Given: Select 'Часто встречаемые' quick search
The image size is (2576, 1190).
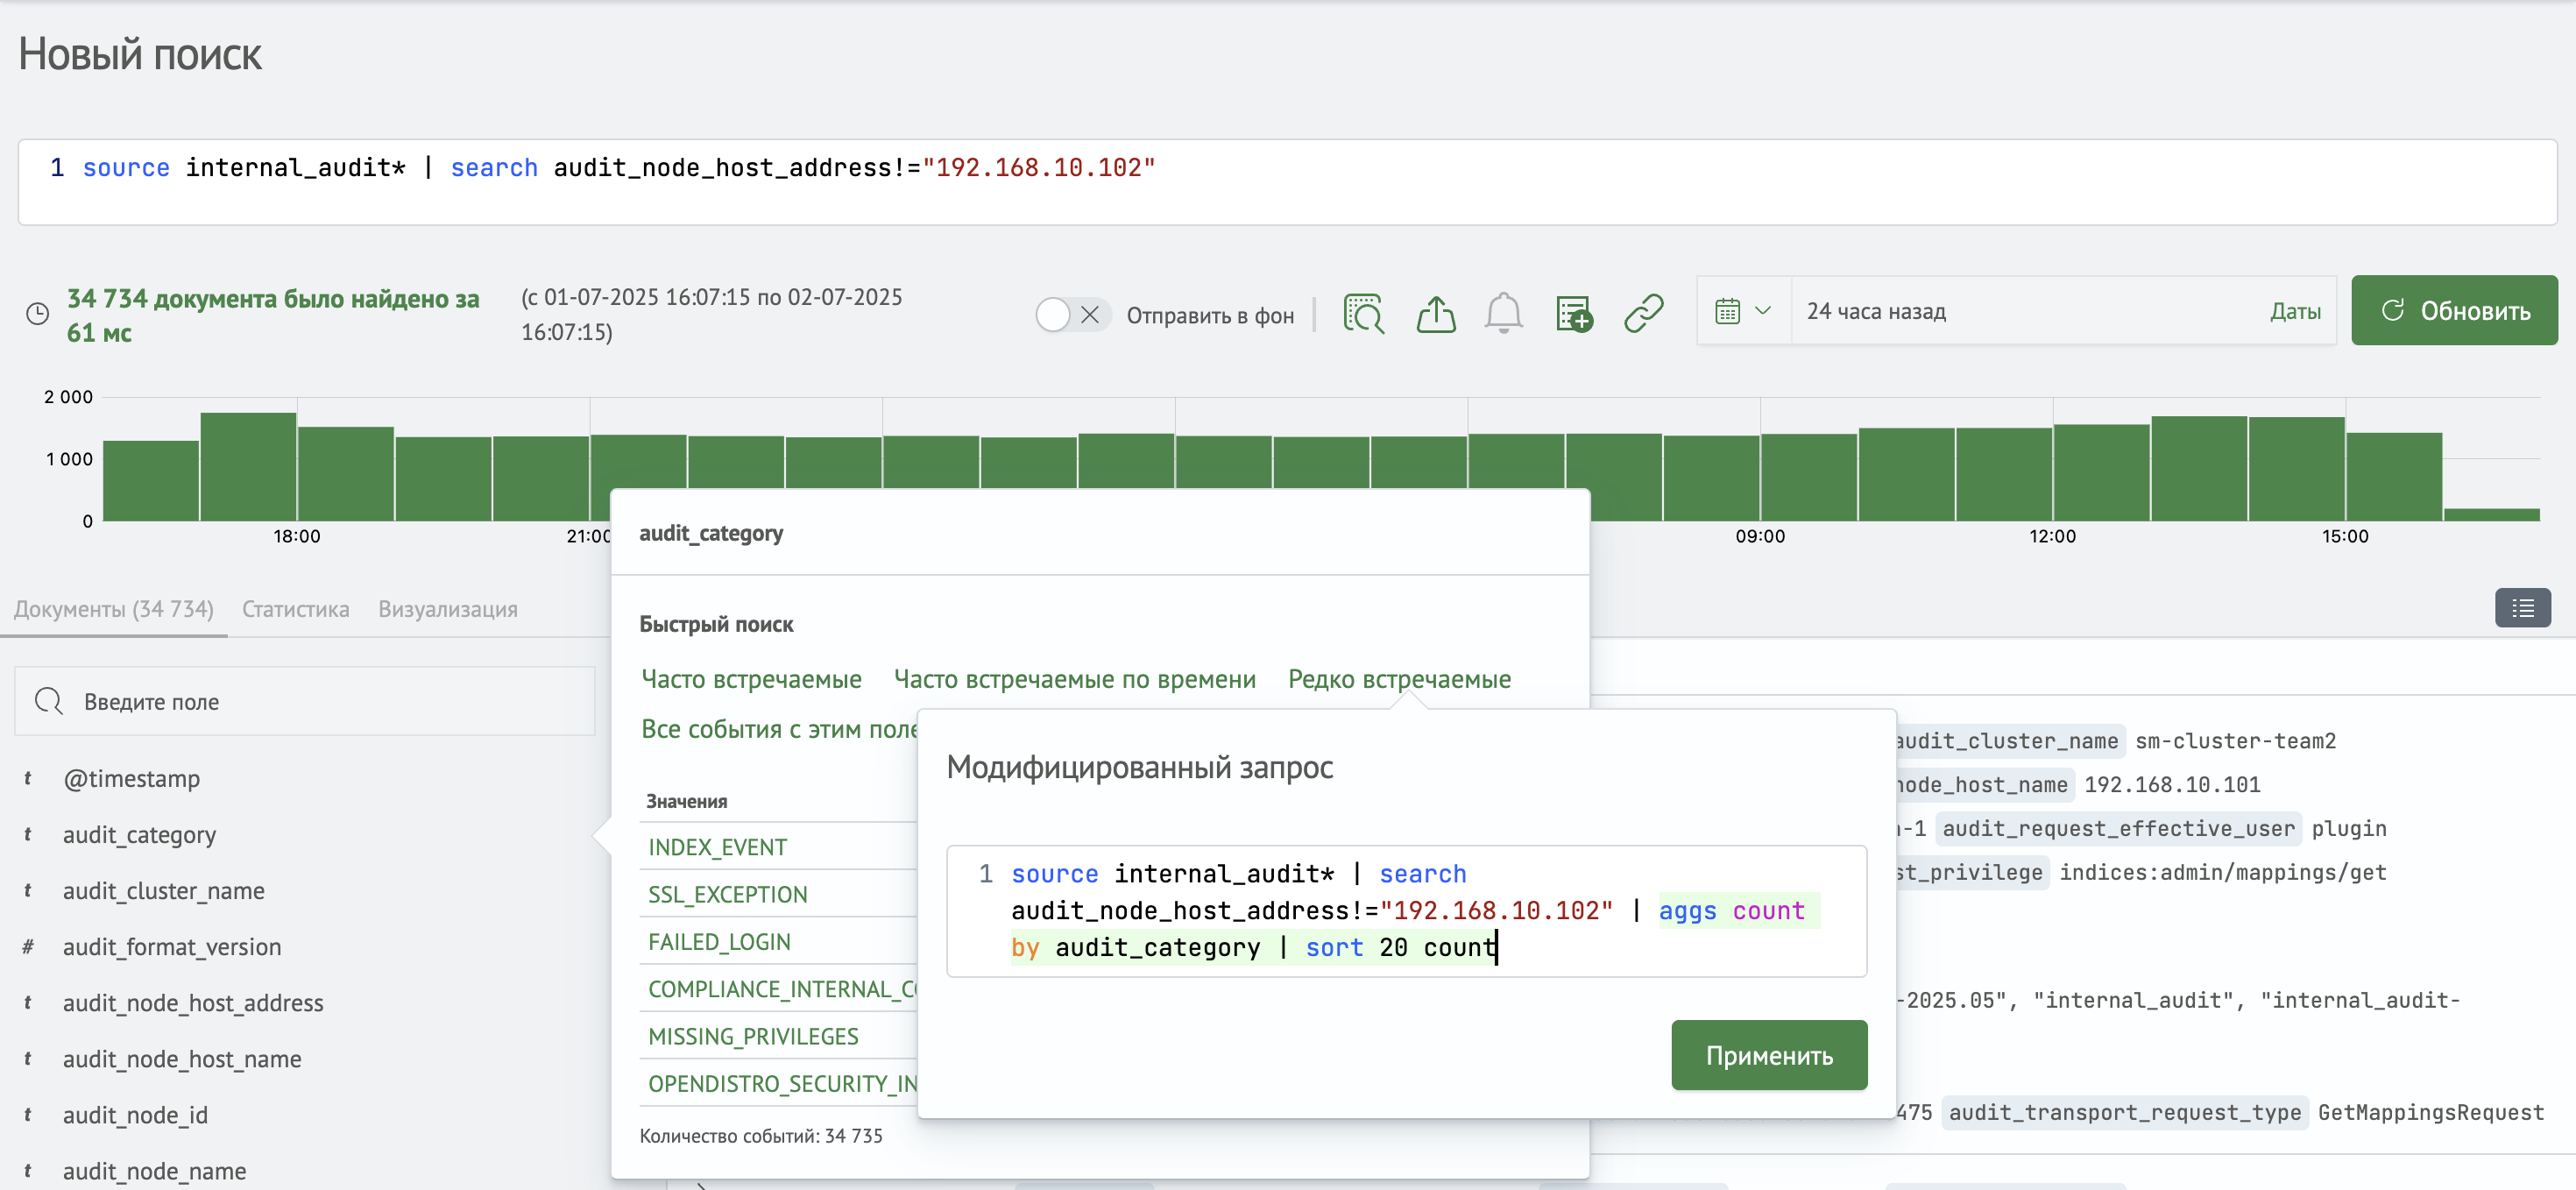Looking at the screenshot, I should (x=751, y=679).
